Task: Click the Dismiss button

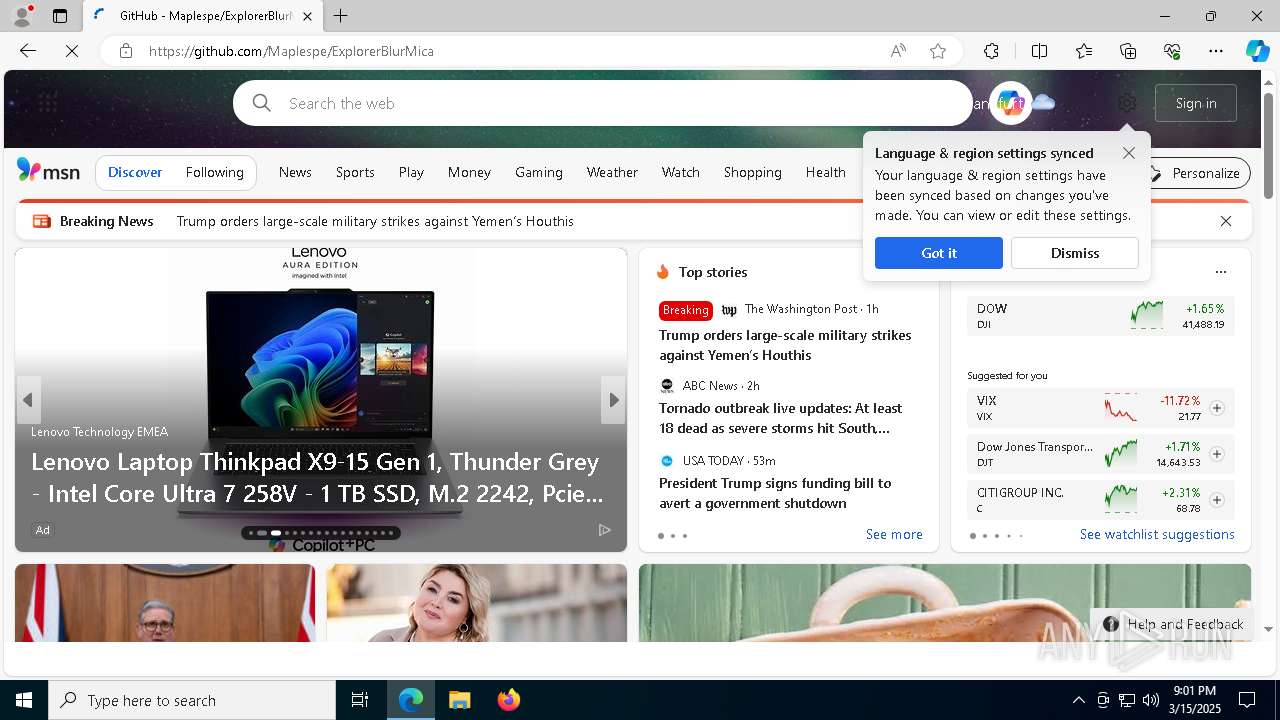Action: [1075, 253]
